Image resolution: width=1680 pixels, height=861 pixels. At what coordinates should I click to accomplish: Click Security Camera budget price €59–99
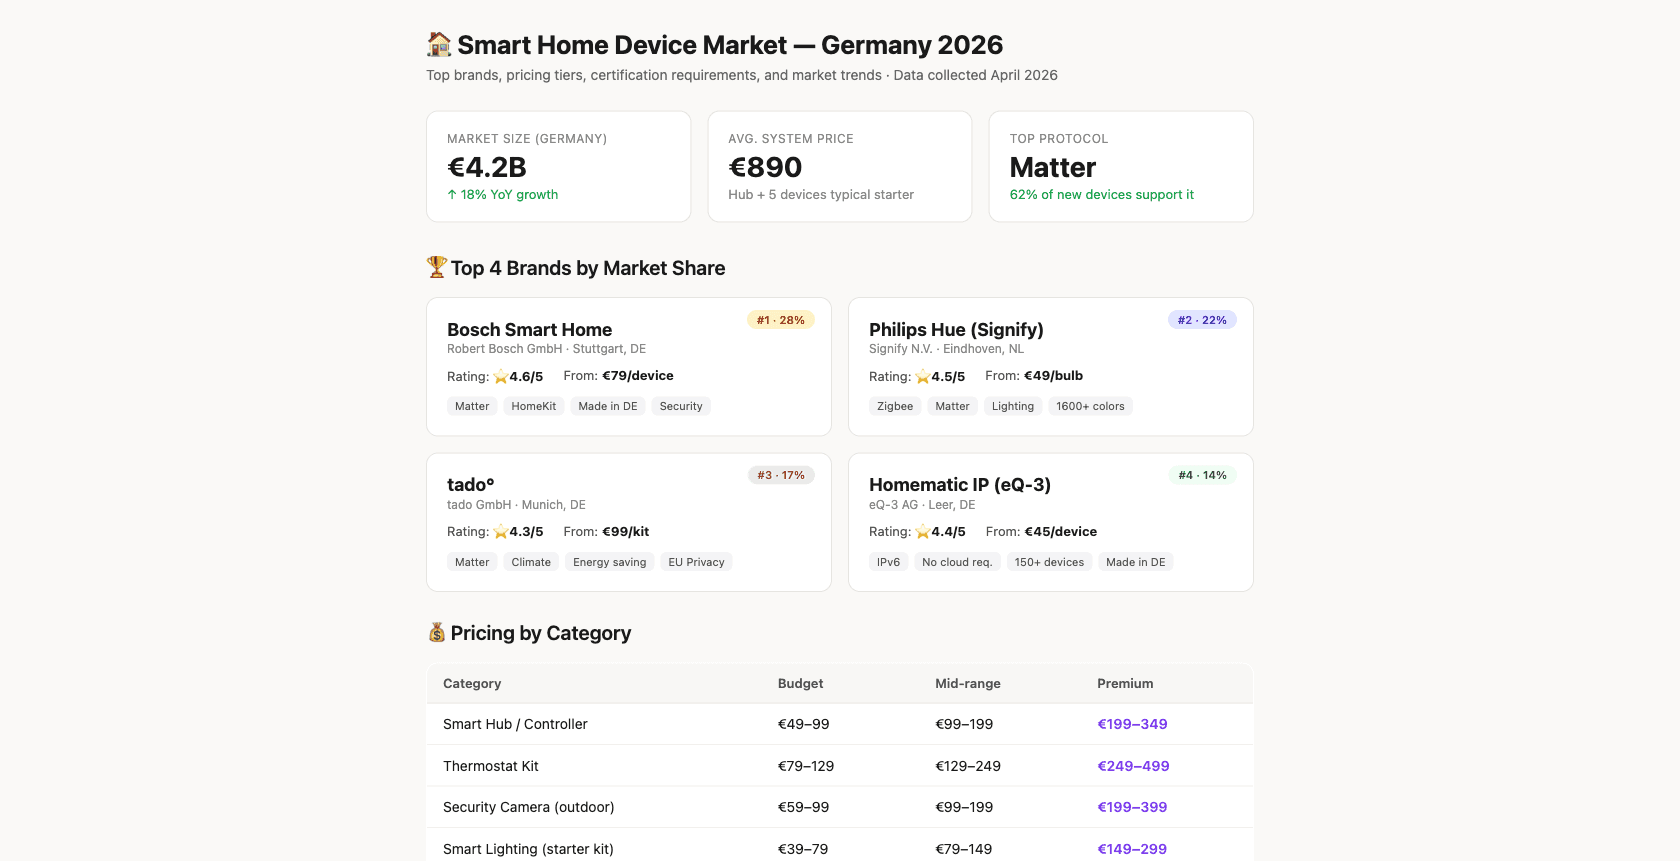(x=804, y=807)
